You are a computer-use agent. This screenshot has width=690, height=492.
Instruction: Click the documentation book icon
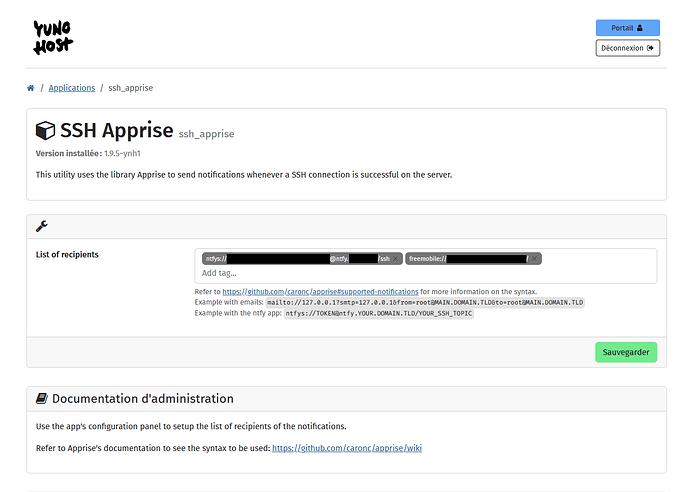[x=41, y=399]
